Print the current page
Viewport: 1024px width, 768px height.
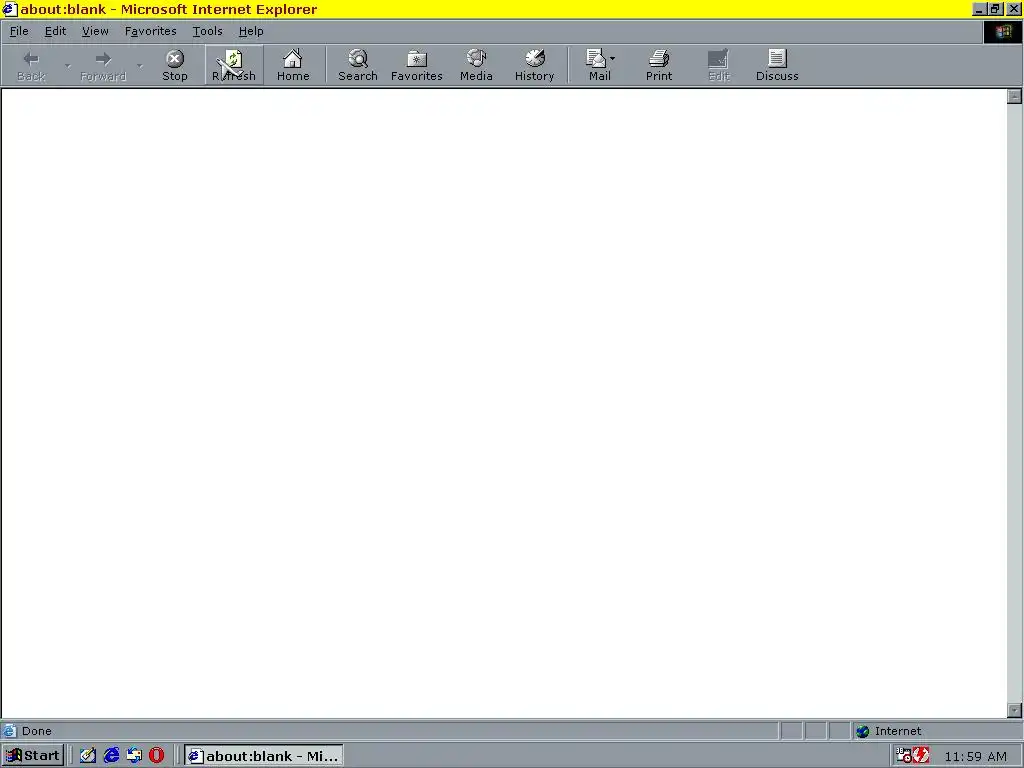tap(659, 65)
